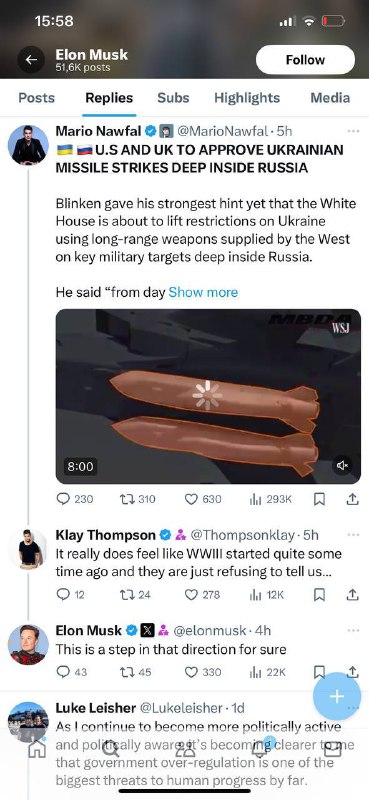The width and height of the screenshot is (369, 800).
Task: Repost Mario Nawfal's post with 310 reposts
Action: coord(136,499)
